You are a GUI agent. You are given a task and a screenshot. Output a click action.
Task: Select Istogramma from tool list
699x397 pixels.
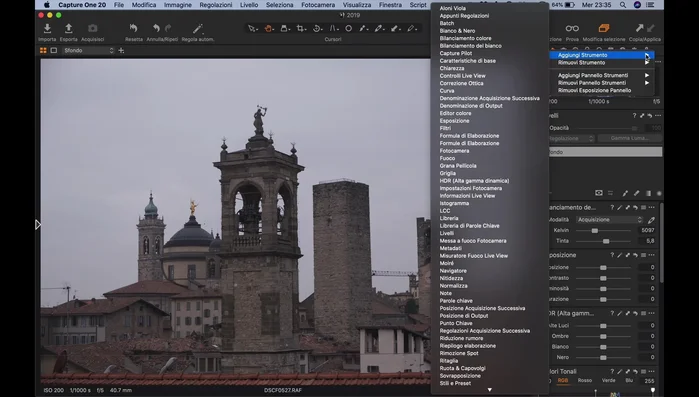click(x=454, y=203)
